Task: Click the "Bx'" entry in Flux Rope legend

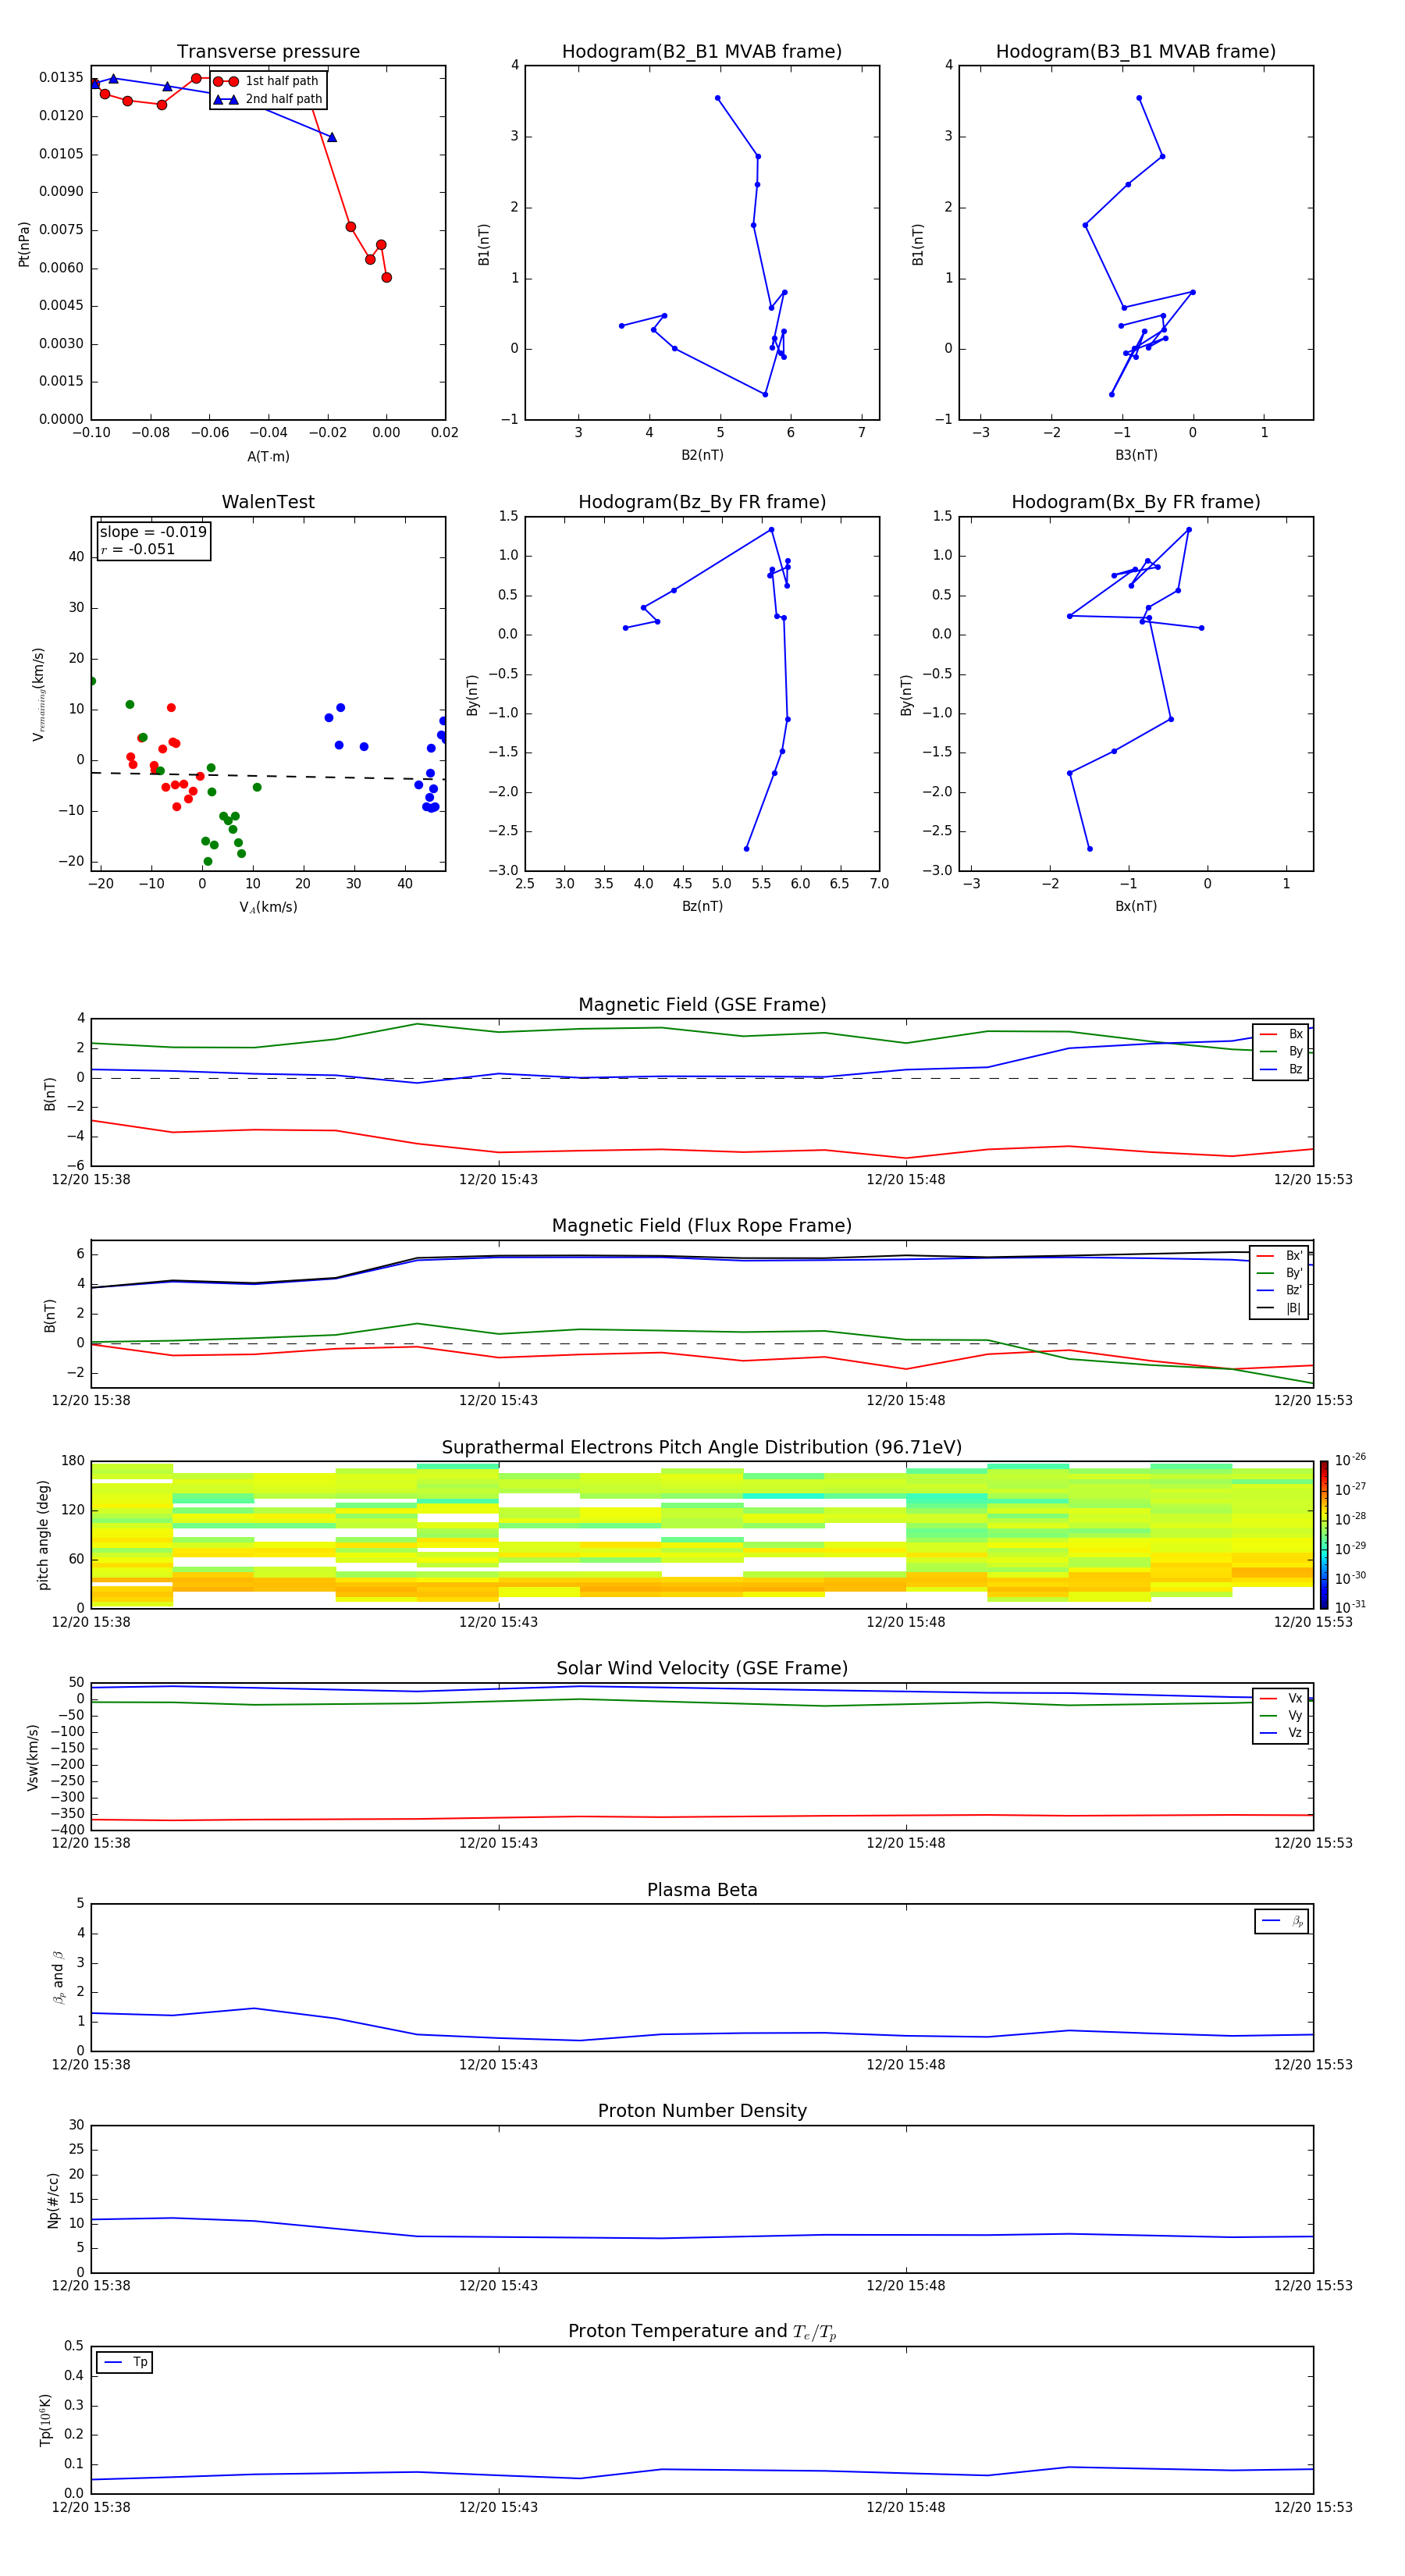Action: coord(1280,1256)
